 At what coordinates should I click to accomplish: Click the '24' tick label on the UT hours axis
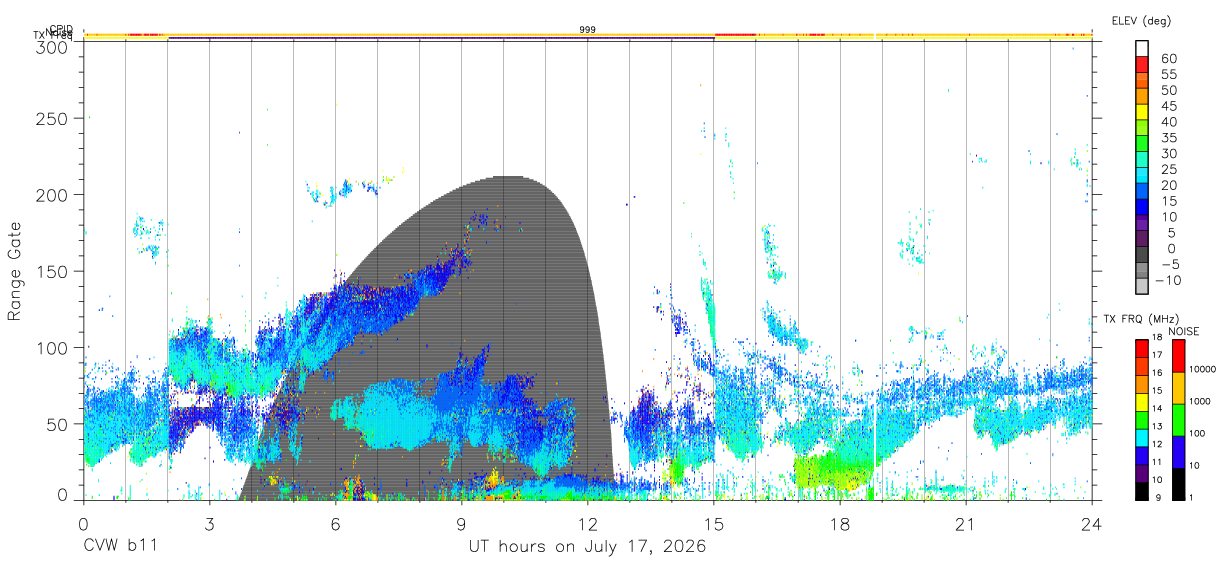[x=1092, y=524]
